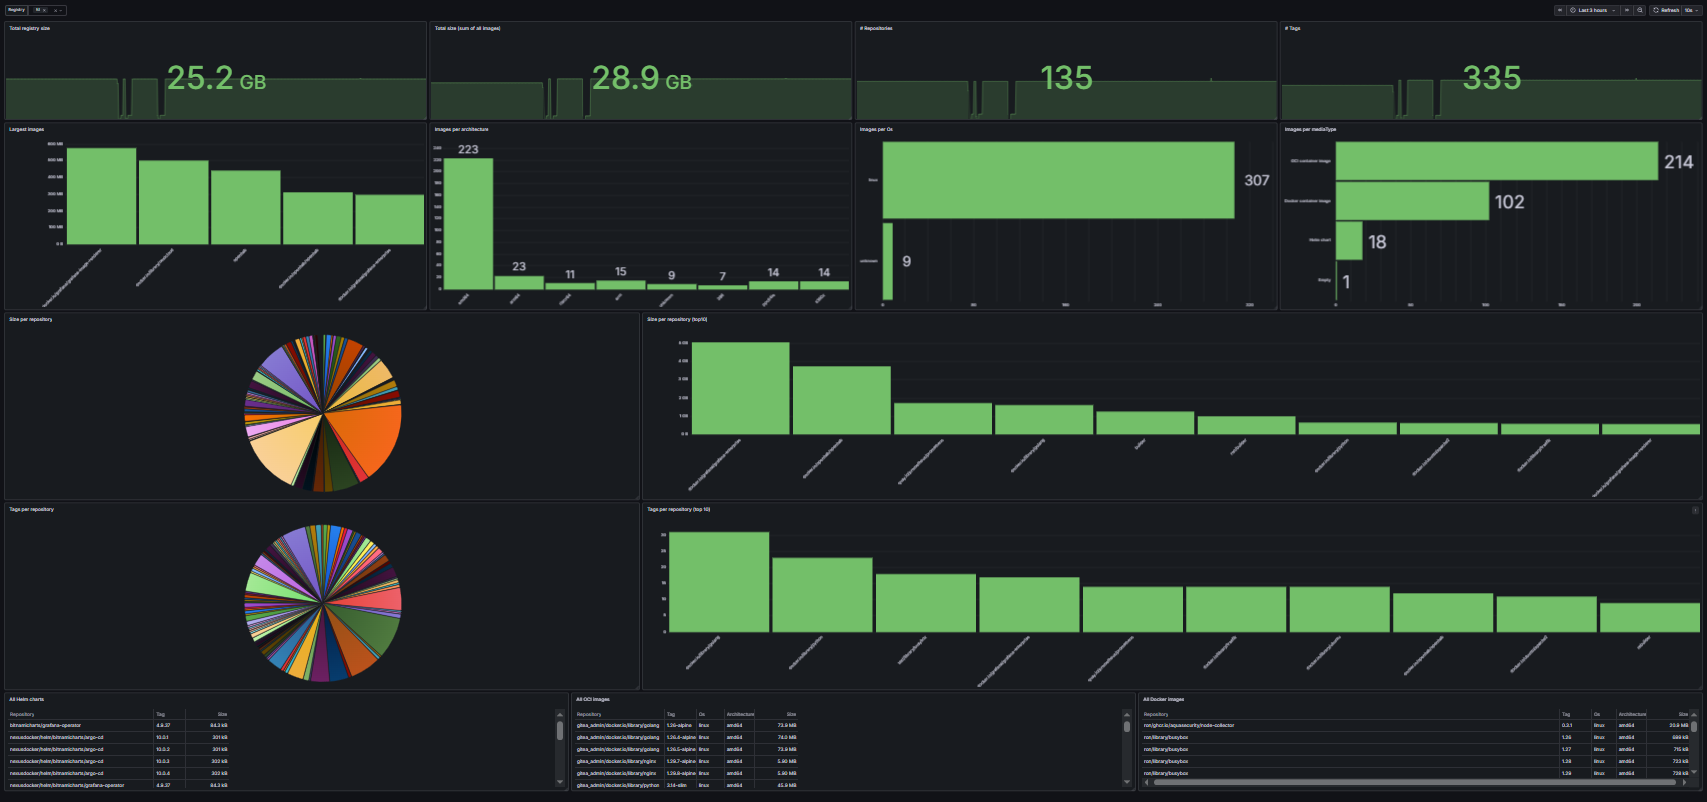Click scroll-up arrow of All Helm charts table
The width and height of the screenshot is (1707, 802).
(560, 714)
